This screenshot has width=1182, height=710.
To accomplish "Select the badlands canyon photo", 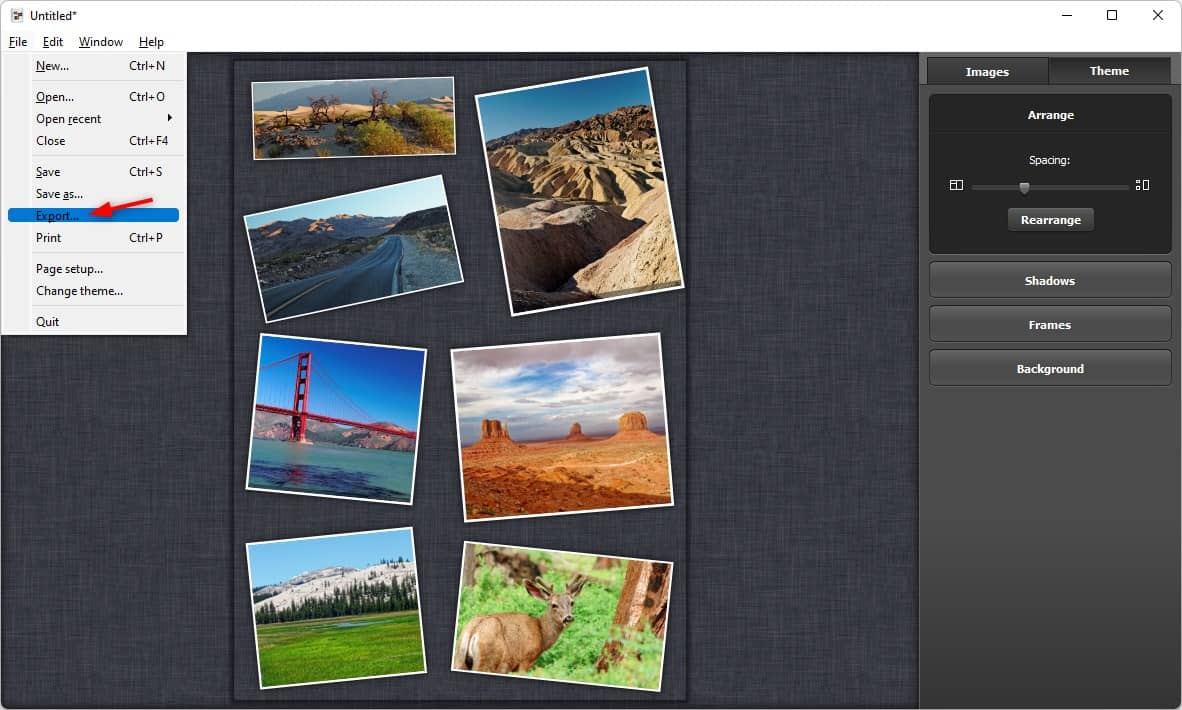I will [x=580, y=191].
